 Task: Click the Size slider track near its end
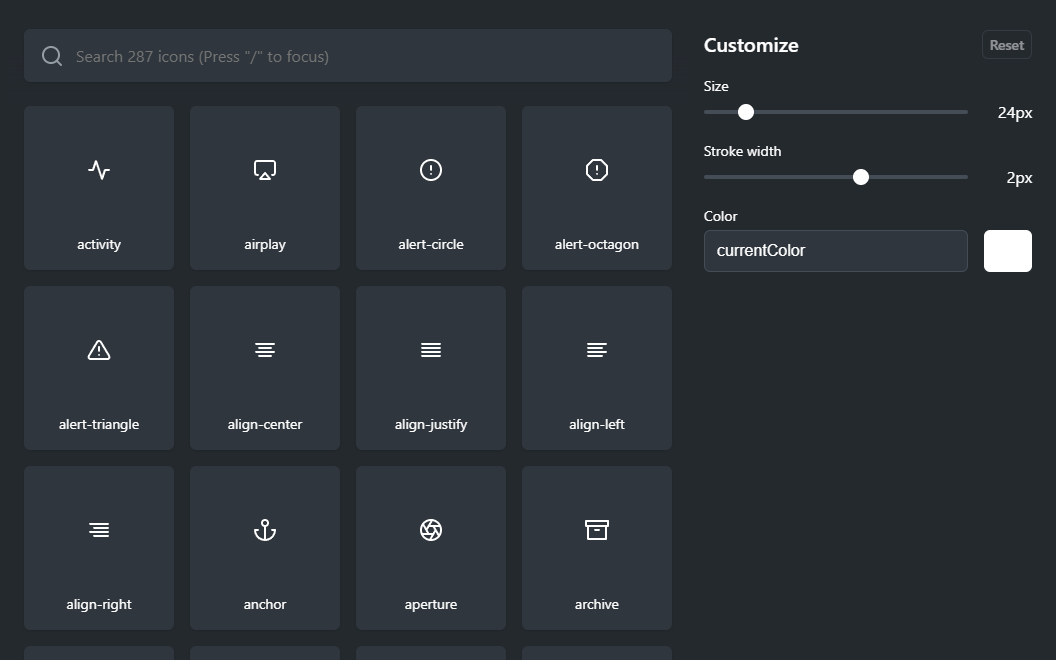click(x=955, y=112)
